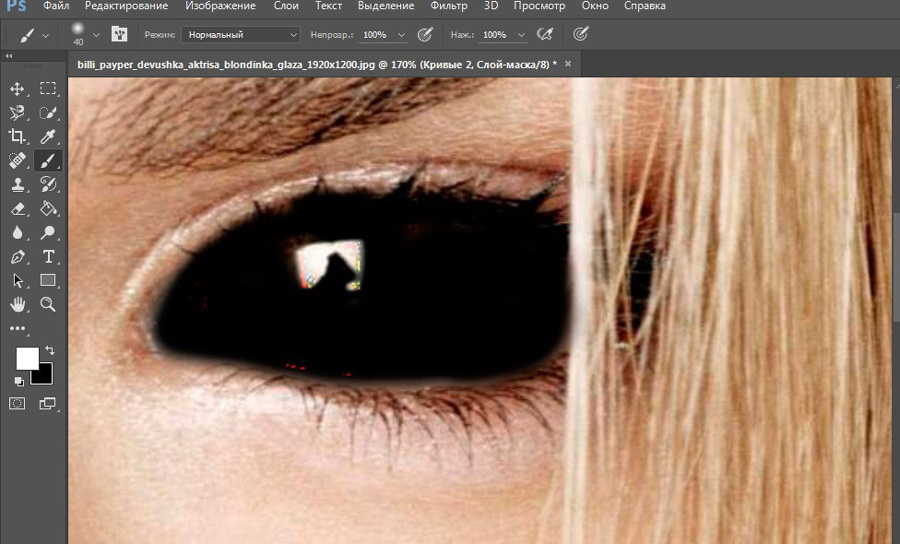Open the tool preset picker for Brush
Screen dimensions: 900x544
click(x=34, y=35)
